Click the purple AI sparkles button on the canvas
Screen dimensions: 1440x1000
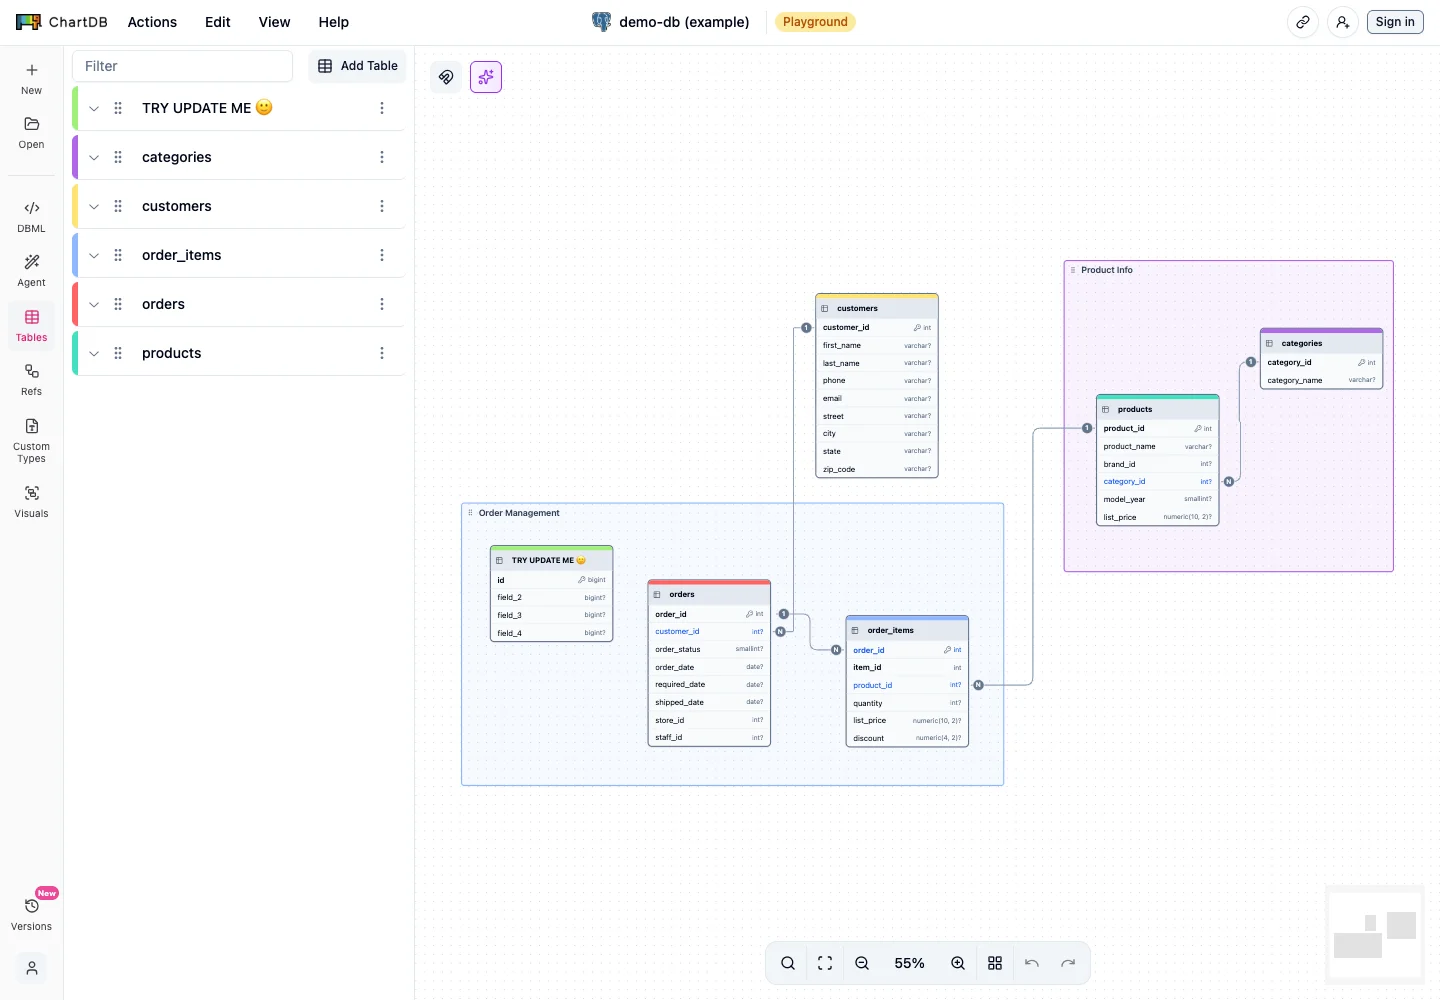pyautogui.click(x=486, y=77)
